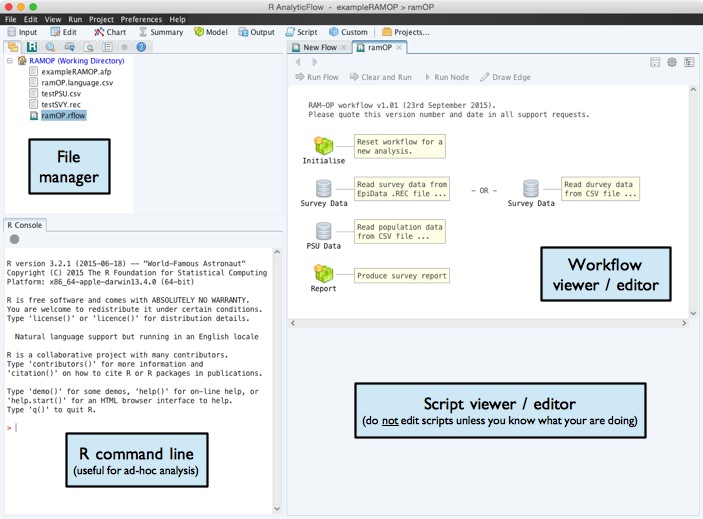Open the Script toolbar menu

coord(301,32)
